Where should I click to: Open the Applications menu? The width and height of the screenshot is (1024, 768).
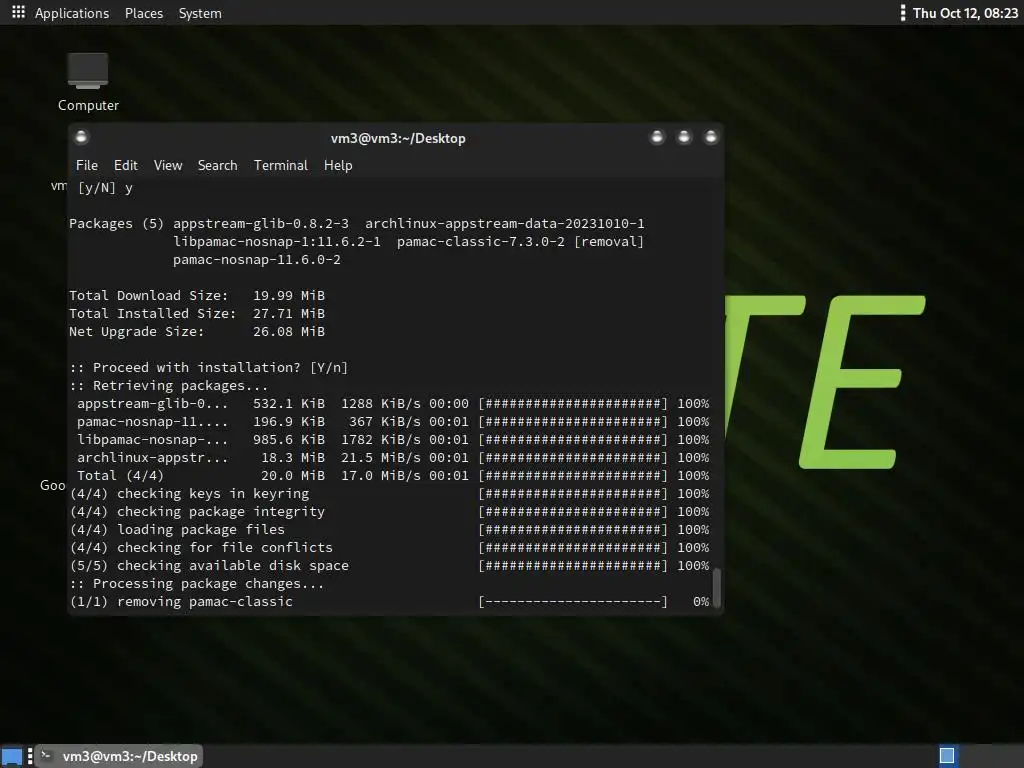click(x=72, y=13)
